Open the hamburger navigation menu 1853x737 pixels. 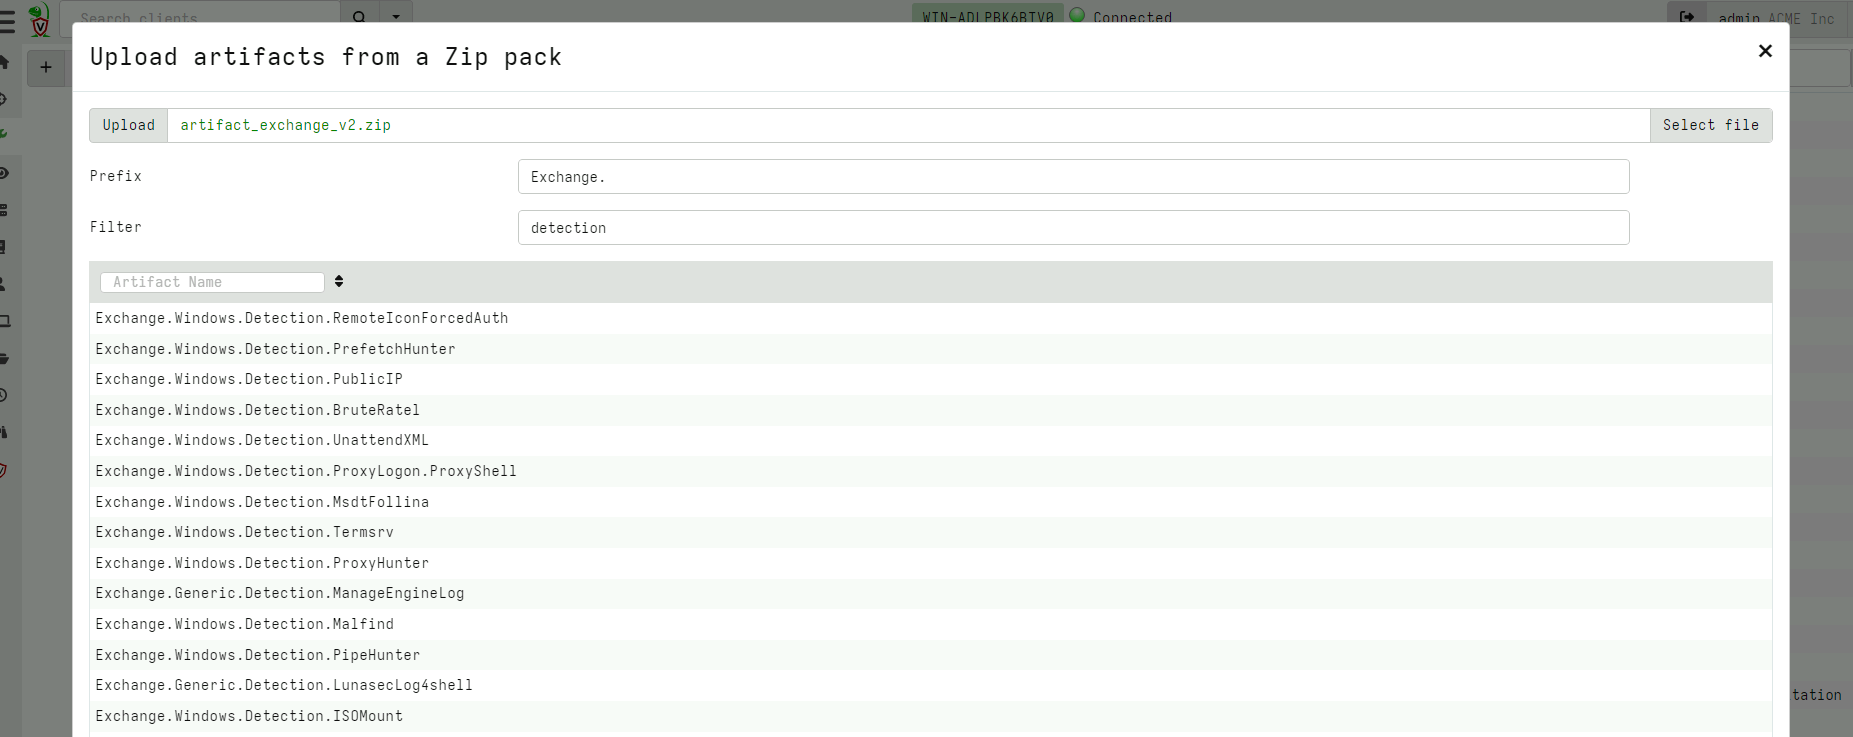[x=8, y=19]
